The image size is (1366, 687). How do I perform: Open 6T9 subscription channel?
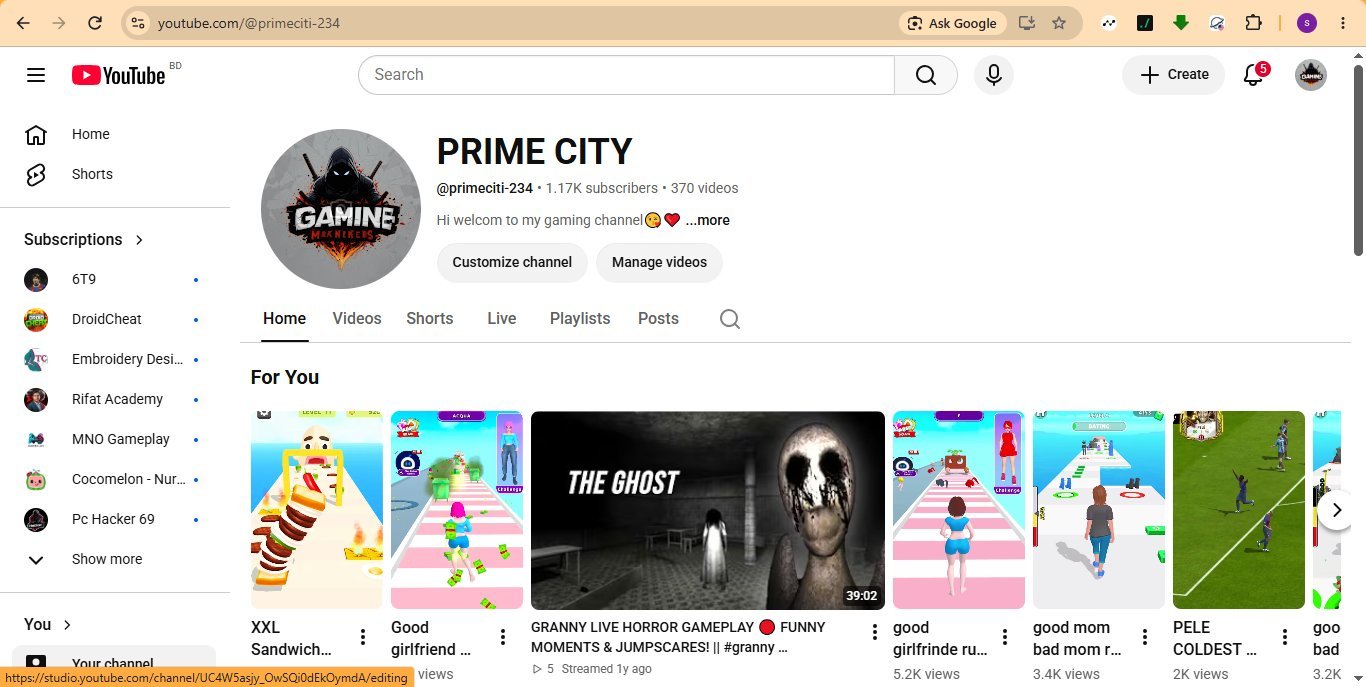(114, 279)
